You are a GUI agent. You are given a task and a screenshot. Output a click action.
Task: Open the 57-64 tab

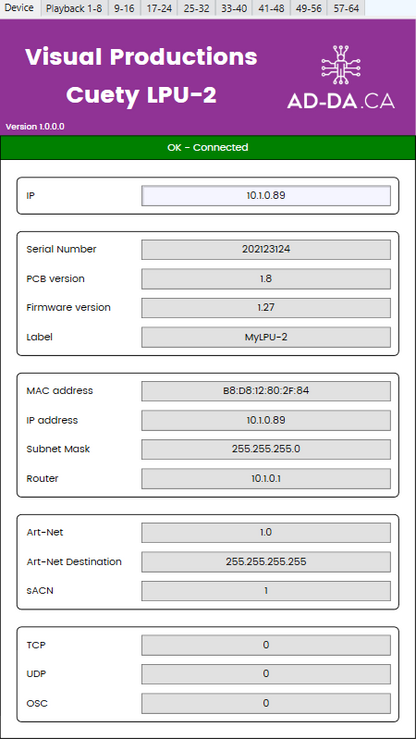tap(346, 9)
